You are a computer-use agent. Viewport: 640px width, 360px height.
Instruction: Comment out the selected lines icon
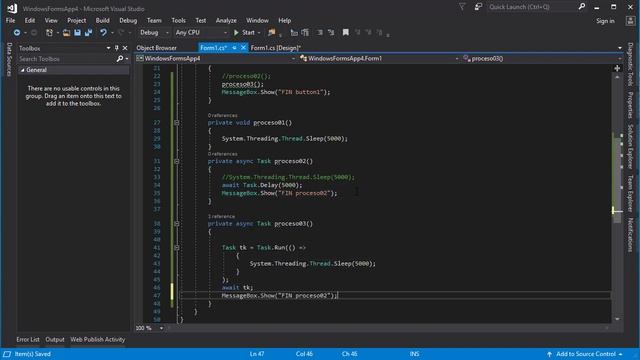[320, 33]
